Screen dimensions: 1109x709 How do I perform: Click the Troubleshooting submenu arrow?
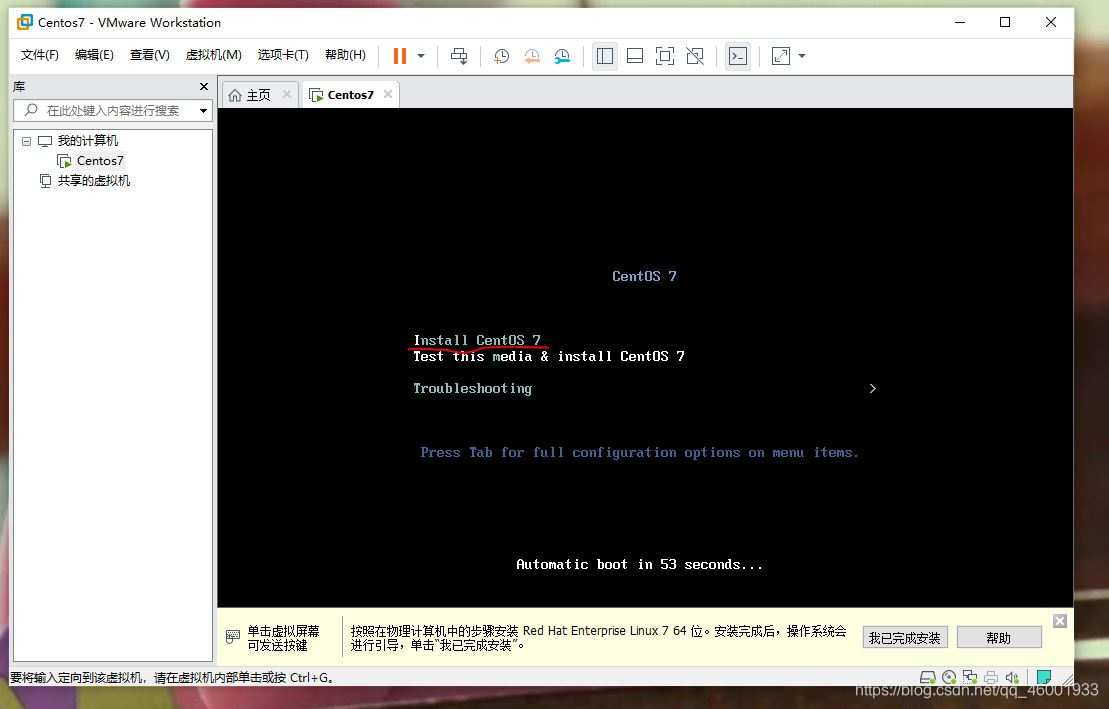tap(873, 388)
